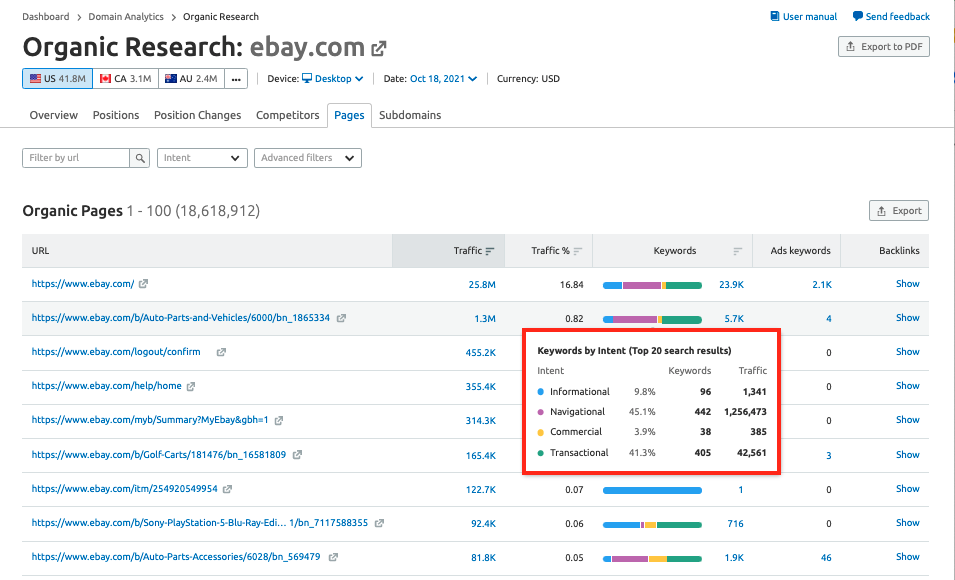Click Show backlinks for itm/254920549954 row
Screen dimensions: 955x580
pyautogui.click(x=907, y=489)
